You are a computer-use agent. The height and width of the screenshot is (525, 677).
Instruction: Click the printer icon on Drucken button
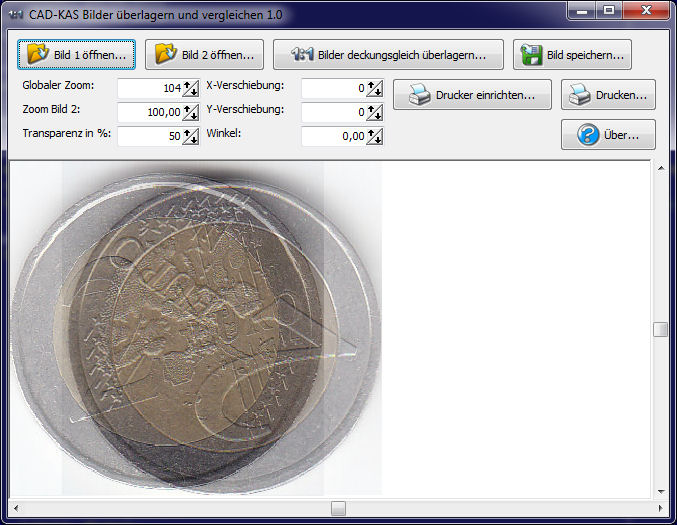click(x=580, y=95)
